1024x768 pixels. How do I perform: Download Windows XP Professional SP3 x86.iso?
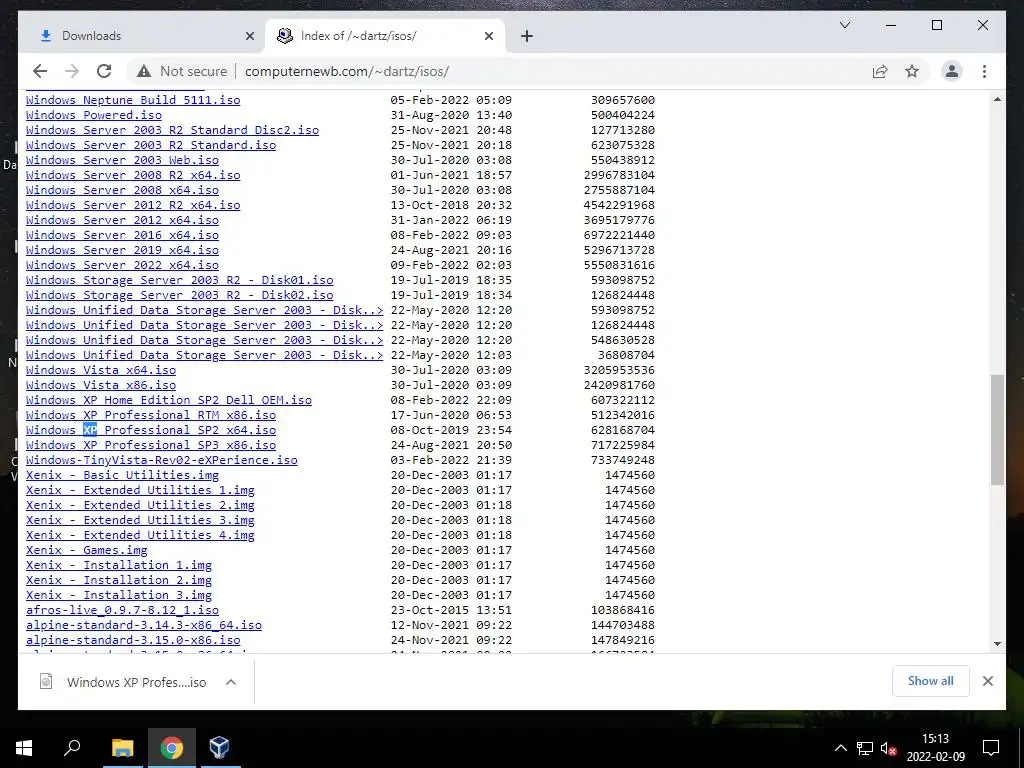[x=151, y=445]
